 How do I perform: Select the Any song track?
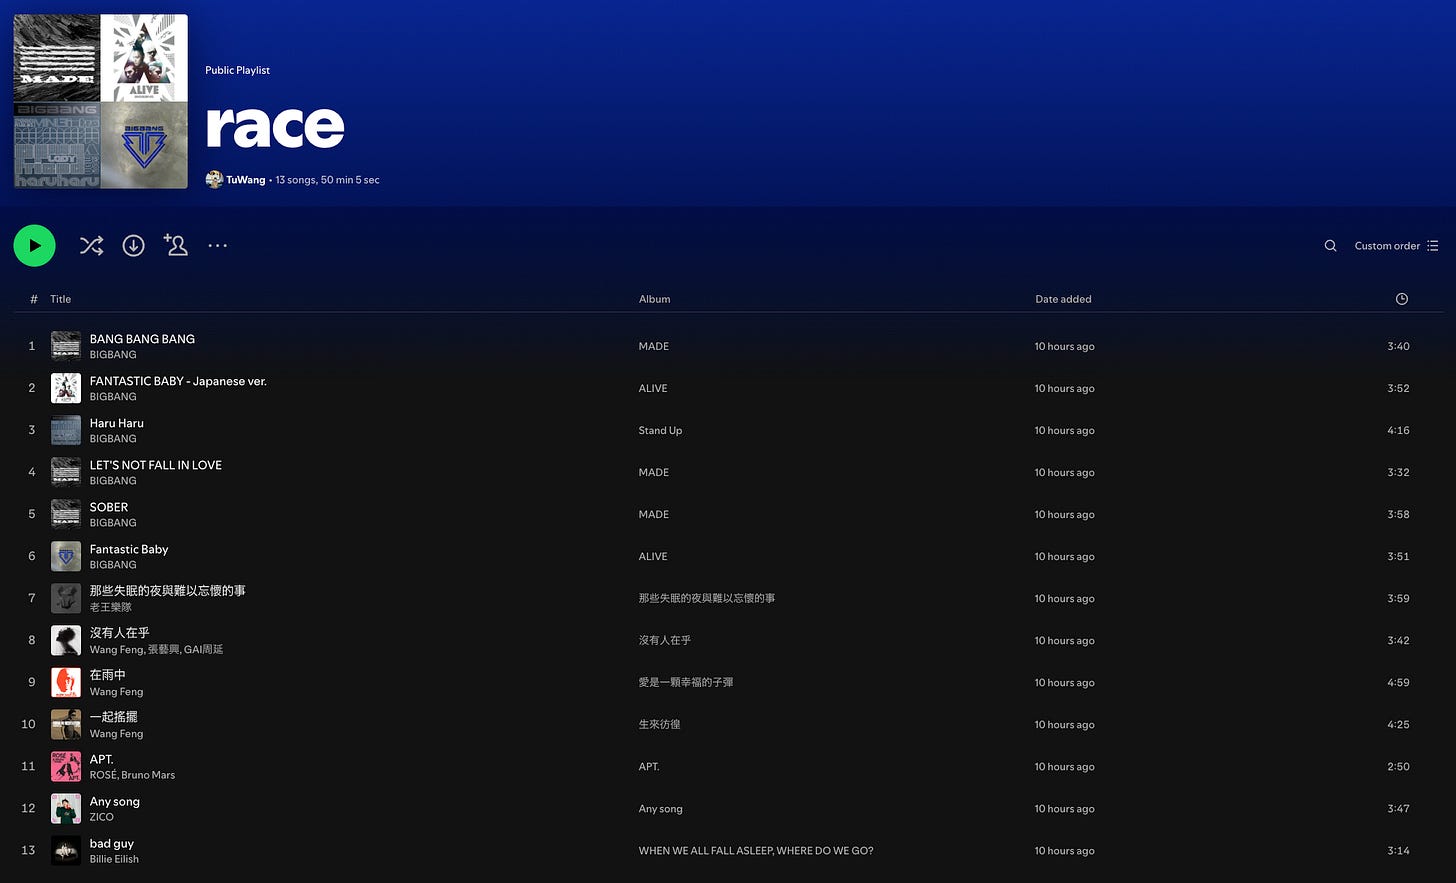[115, 801]
